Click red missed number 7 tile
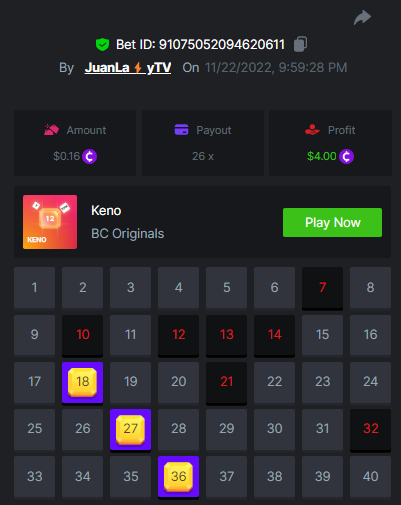This screenshot has height=505, width=401. (322, 288)
